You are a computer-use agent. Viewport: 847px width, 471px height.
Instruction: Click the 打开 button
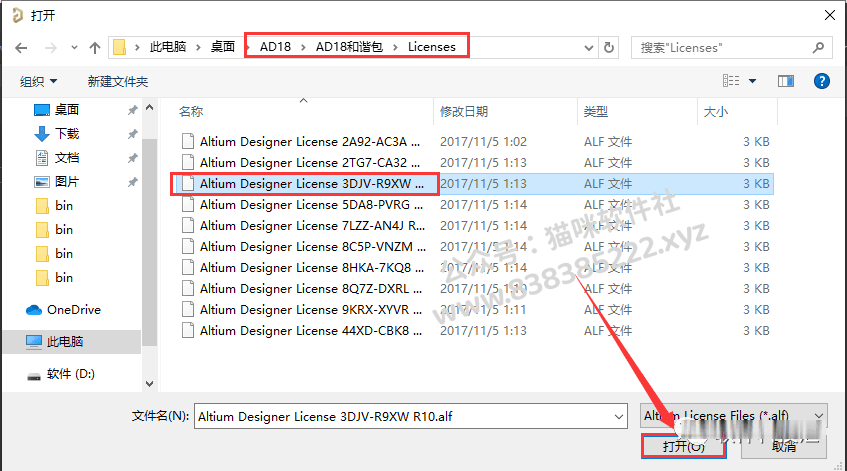(x=683, y=446)
